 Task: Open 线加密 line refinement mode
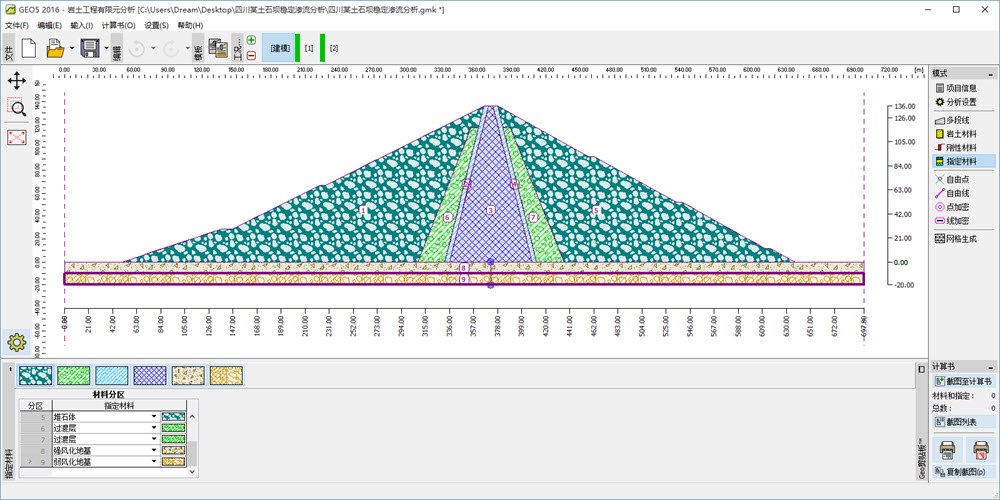click(x=962, y=221)
